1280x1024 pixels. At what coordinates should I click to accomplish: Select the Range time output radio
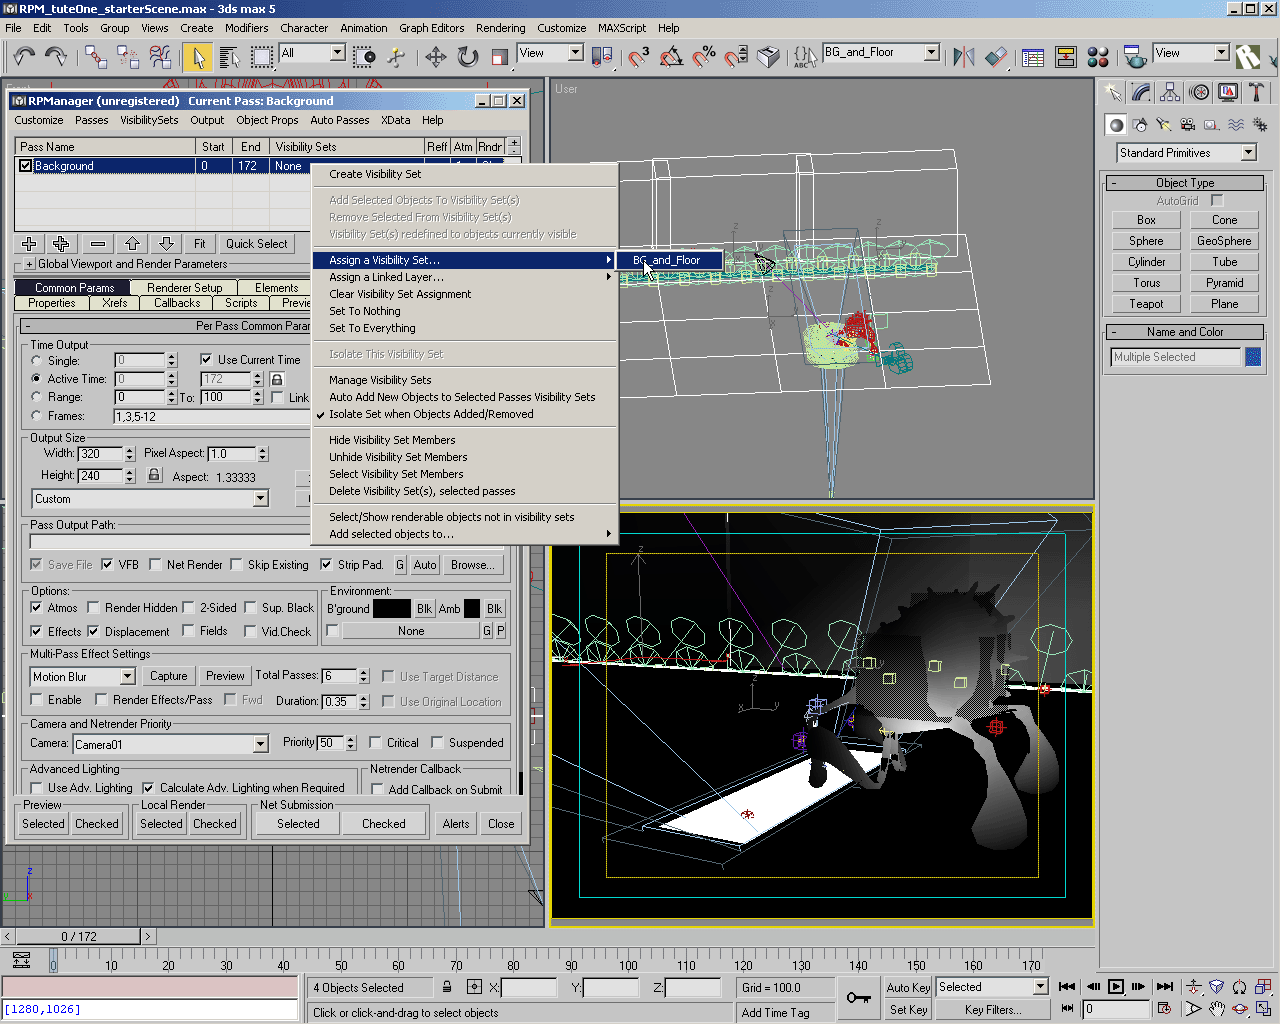[36, 397]
